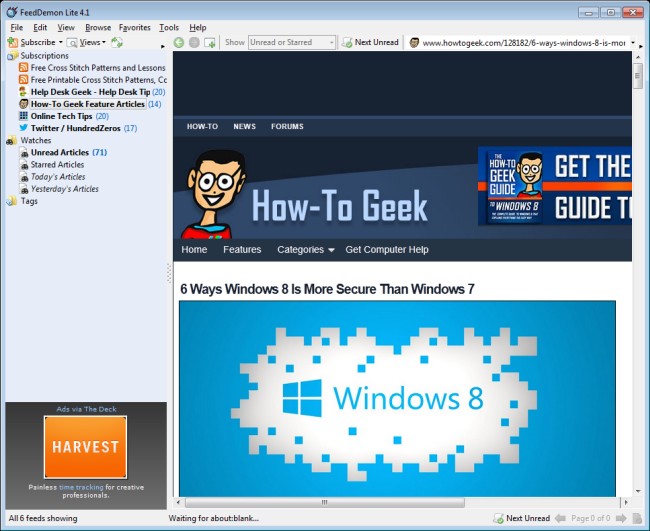Viewport: 650px width, 531px height.
Task: Select the Watches folder
Action: (x=36, y=140)
